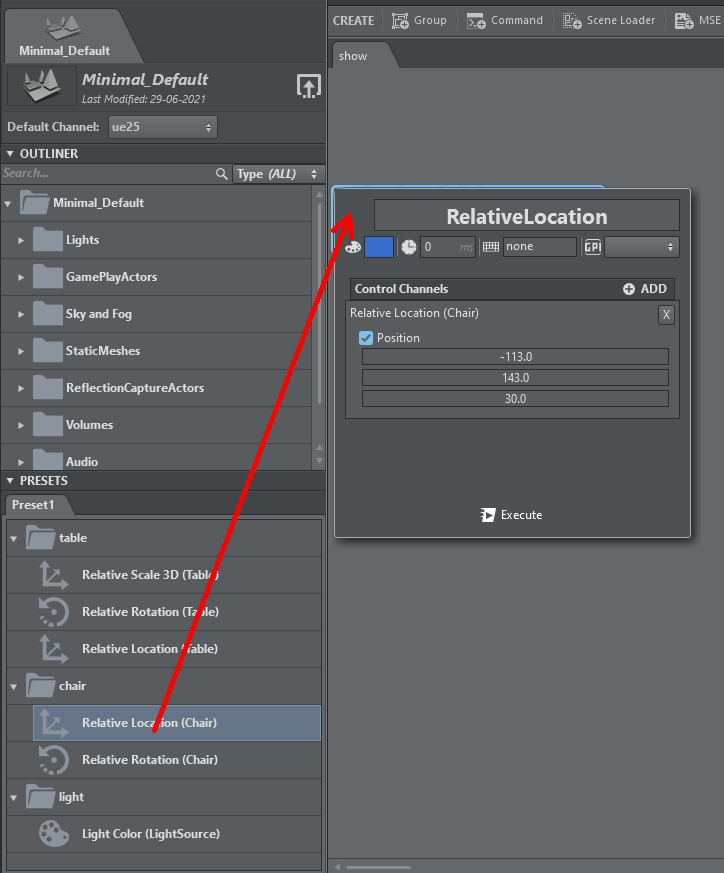
Task: Expand the Lights folder in outliner
Action: 21,240
